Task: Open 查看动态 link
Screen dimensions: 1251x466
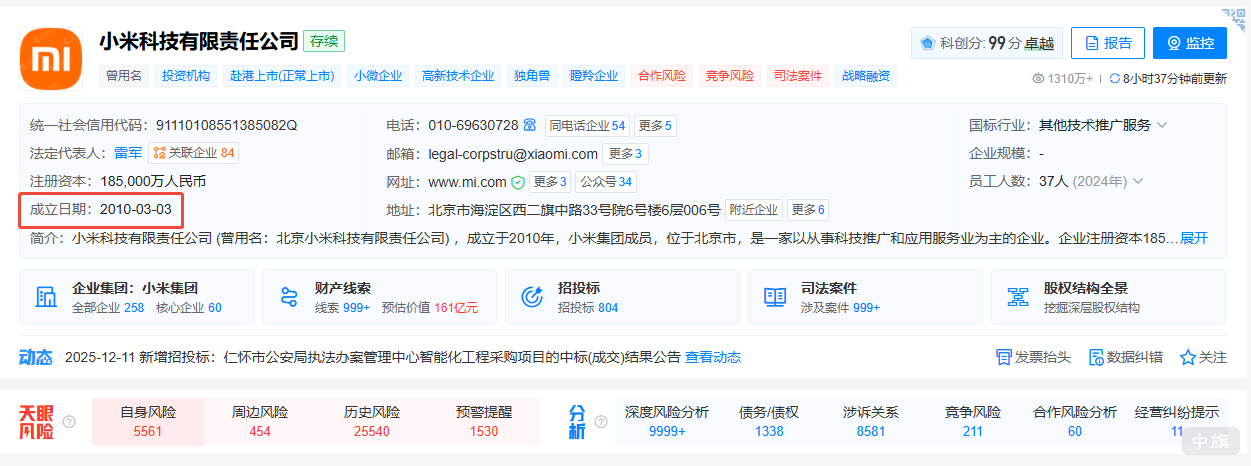Action: (x=713, y=357)
